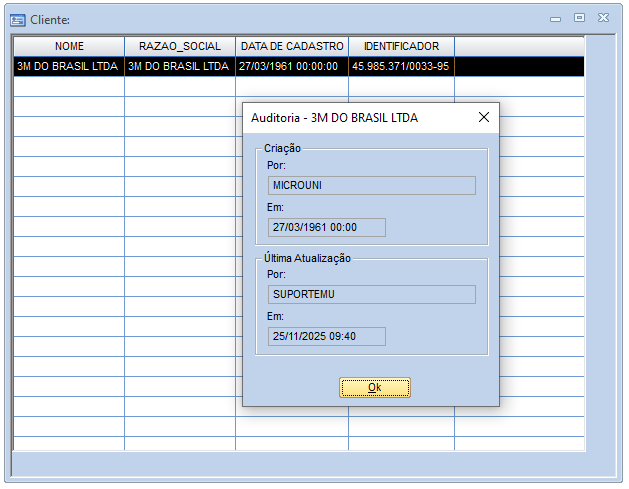Select the 3M DO BRASIL LTDA cell under NOME
The height and width of the screenshot is (489, 629).
pos(68,66)
